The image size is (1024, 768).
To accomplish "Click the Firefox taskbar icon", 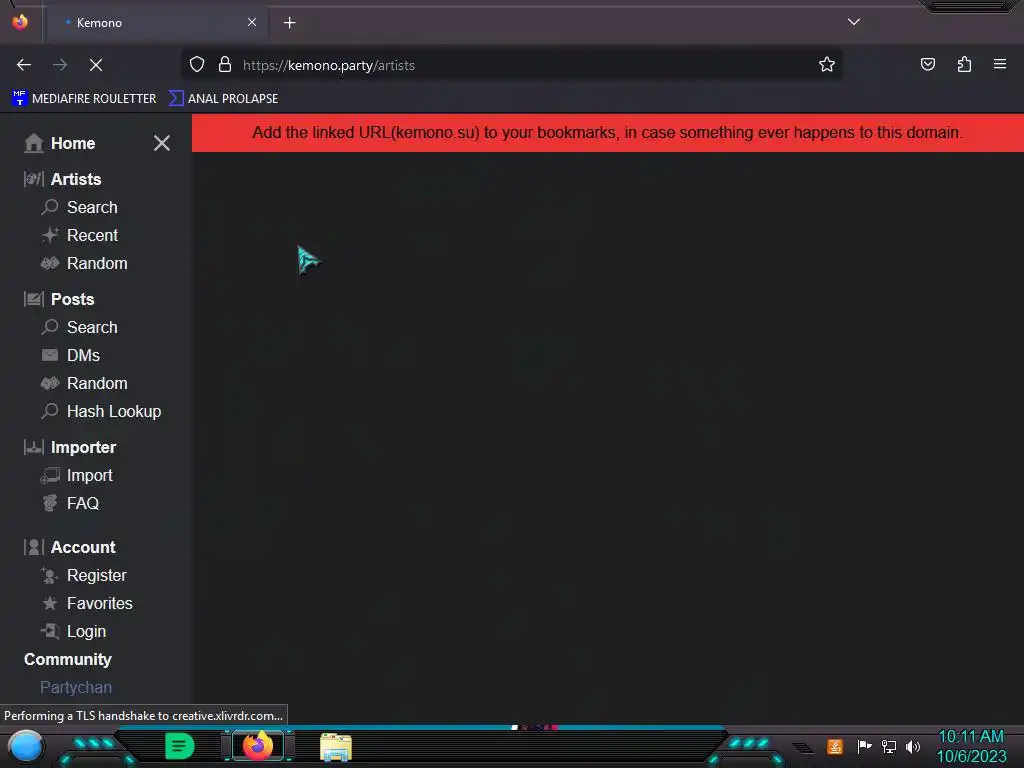I will 257,746.
